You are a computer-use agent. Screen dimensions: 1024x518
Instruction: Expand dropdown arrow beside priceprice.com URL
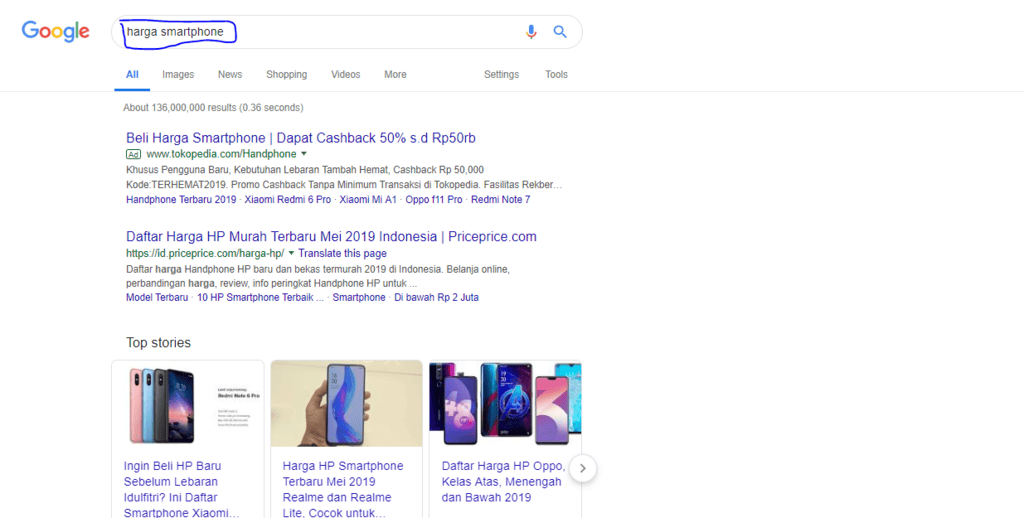(x=291, y=253)
